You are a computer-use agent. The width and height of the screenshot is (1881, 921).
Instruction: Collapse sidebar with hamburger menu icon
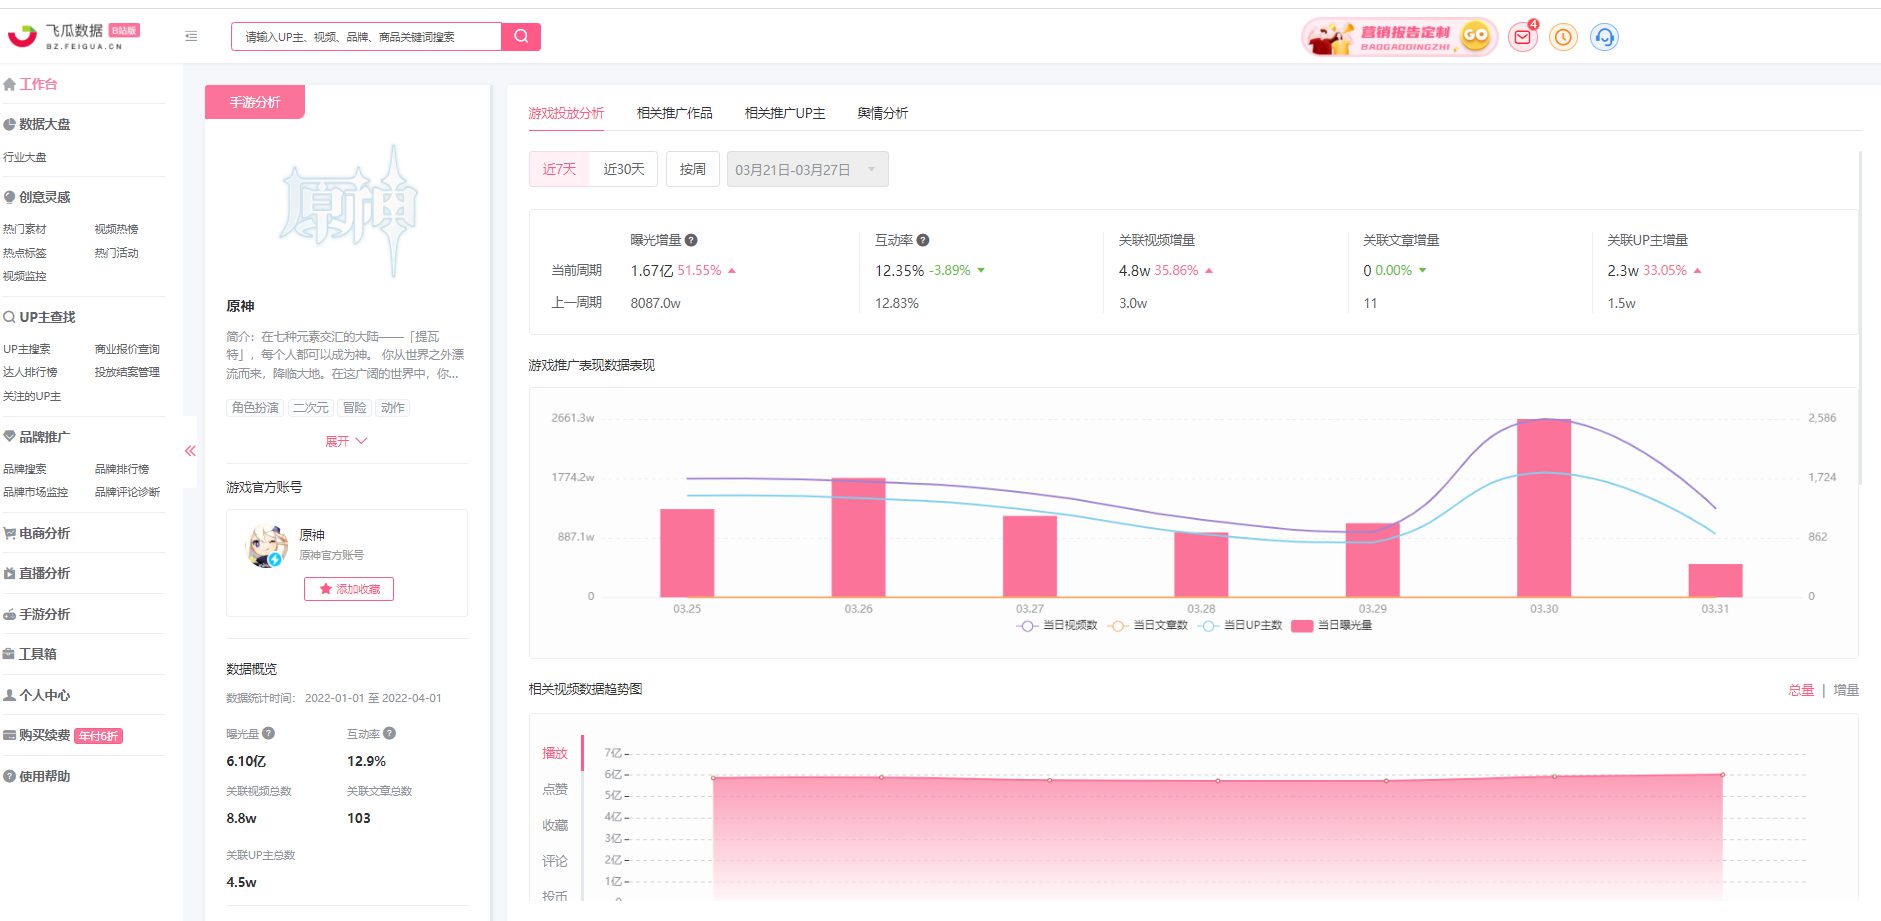point(191,37)
